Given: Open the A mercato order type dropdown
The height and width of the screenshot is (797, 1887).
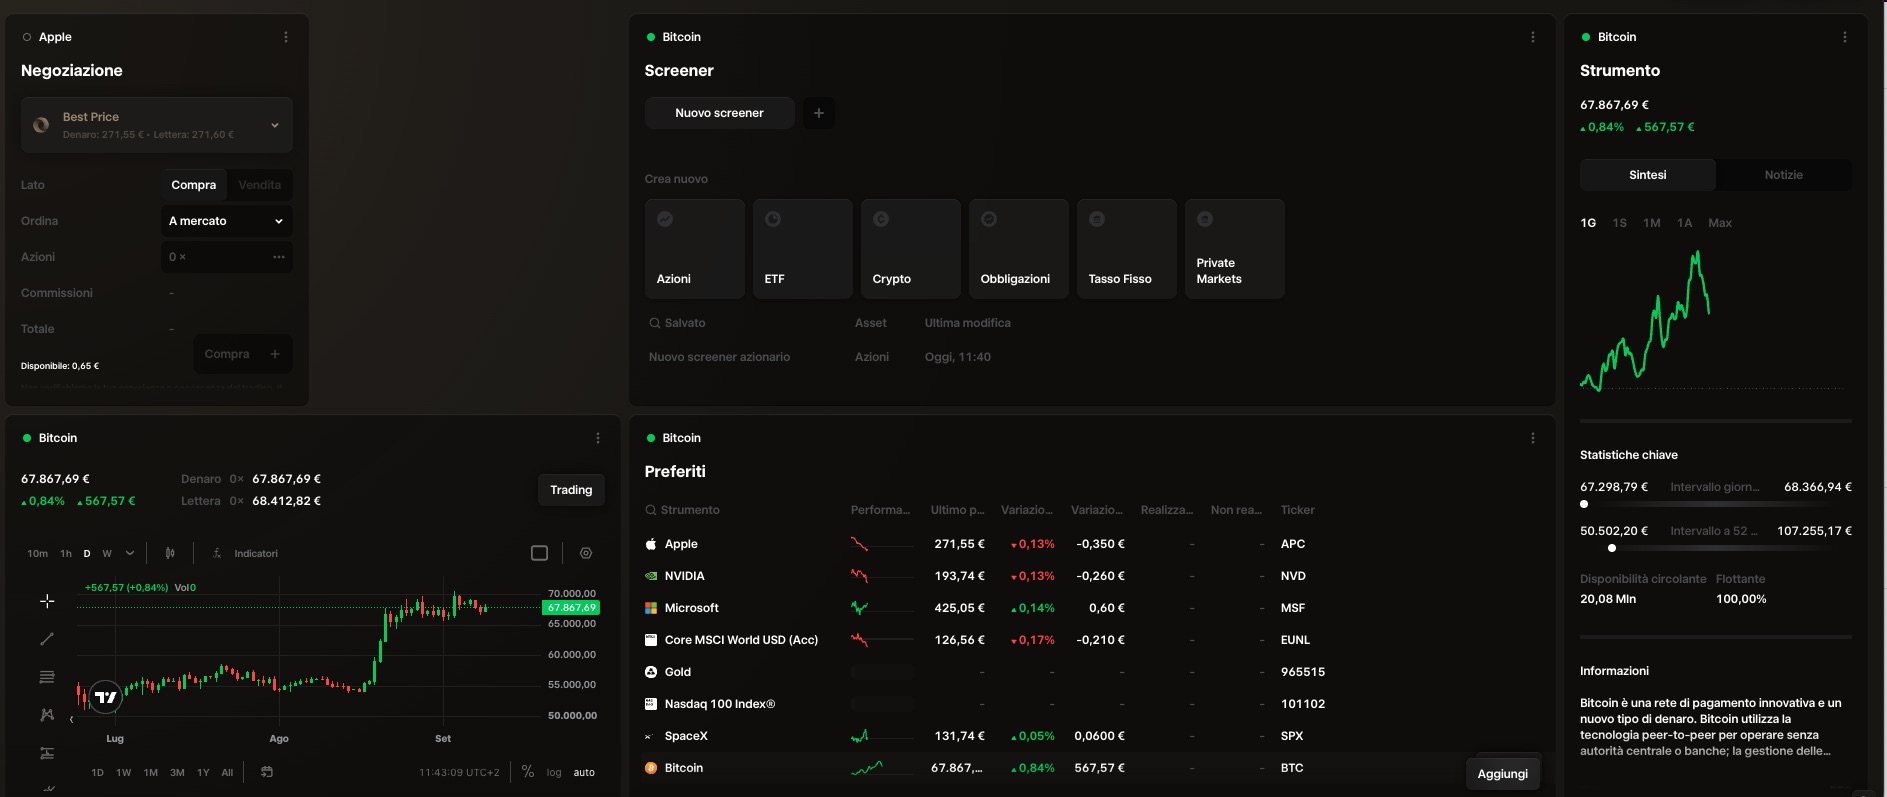Looking at the screenshot, I should [227, 221].
